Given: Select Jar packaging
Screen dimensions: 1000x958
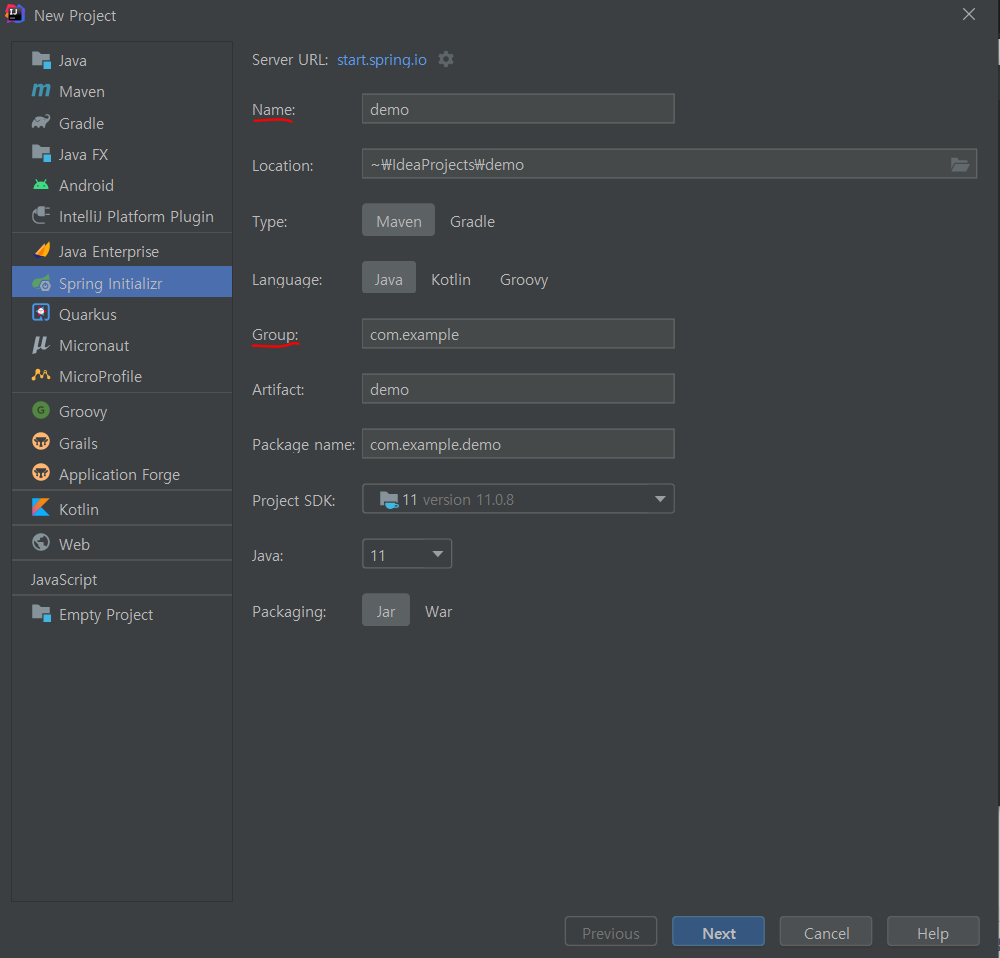Looking at the screenshot, I should click(386, 610).
